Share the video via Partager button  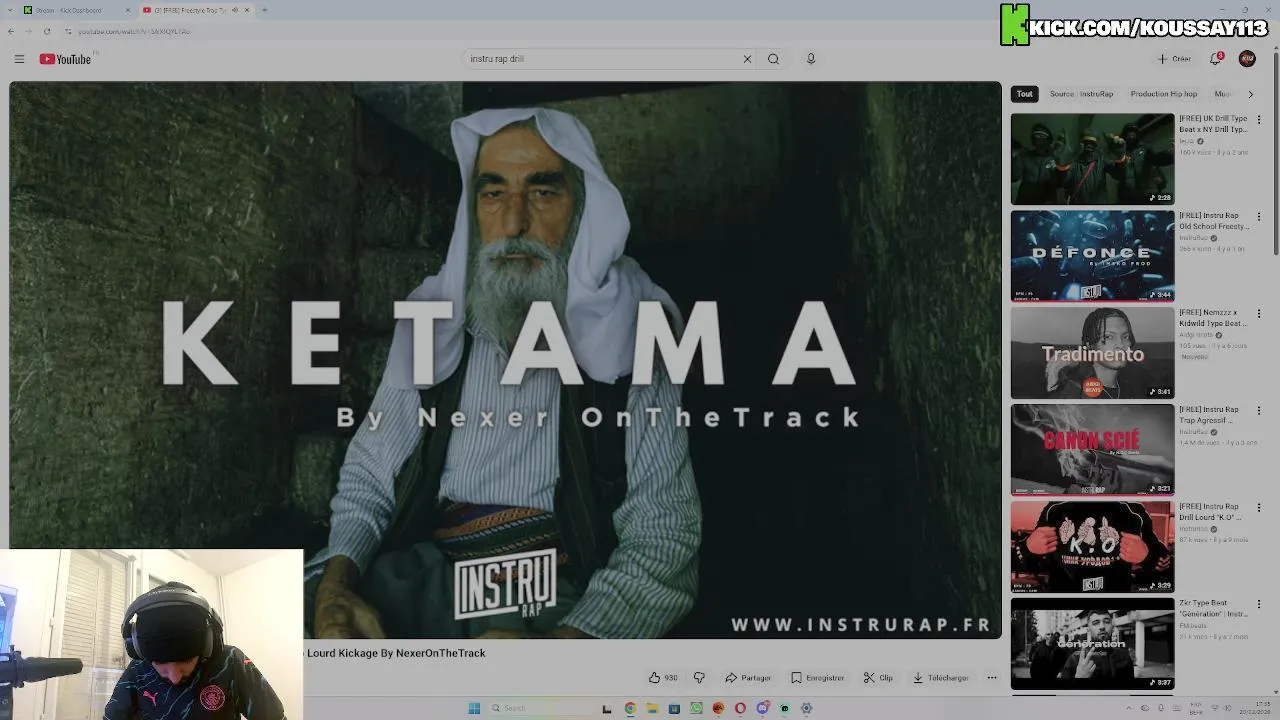(748, 678)
